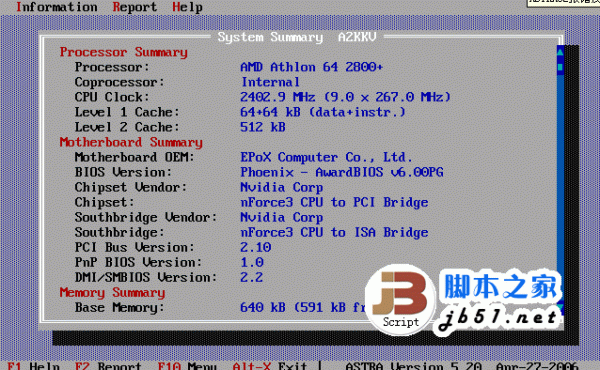Click the 'CPU Clock:' label
600x370 pixels.
(112, 97)
